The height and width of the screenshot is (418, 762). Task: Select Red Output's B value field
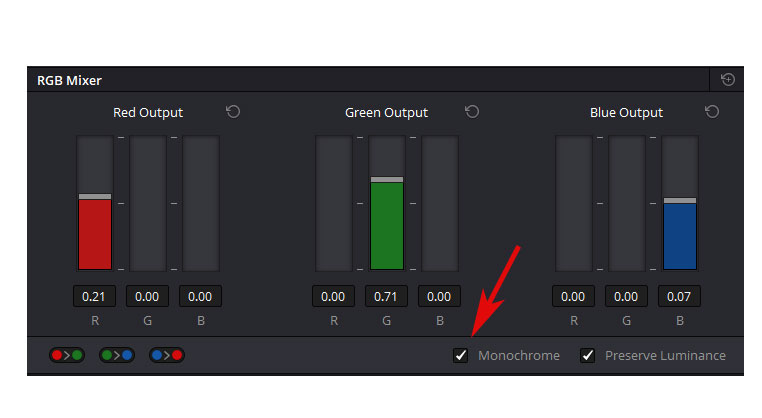point(200,296)
